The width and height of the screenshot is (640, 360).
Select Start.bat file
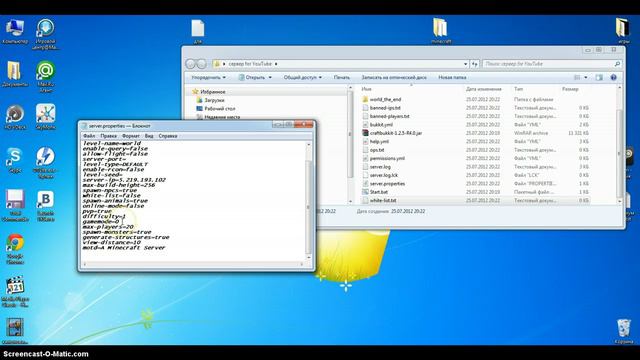coord(379,192)
